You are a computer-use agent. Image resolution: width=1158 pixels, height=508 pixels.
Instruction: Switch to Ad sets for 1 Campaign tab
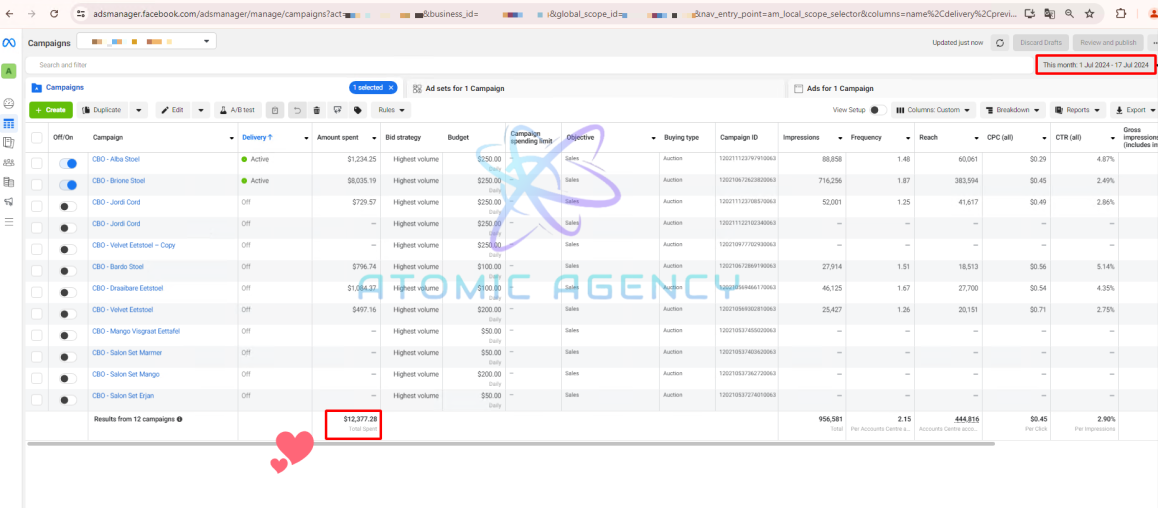point(465,89)
